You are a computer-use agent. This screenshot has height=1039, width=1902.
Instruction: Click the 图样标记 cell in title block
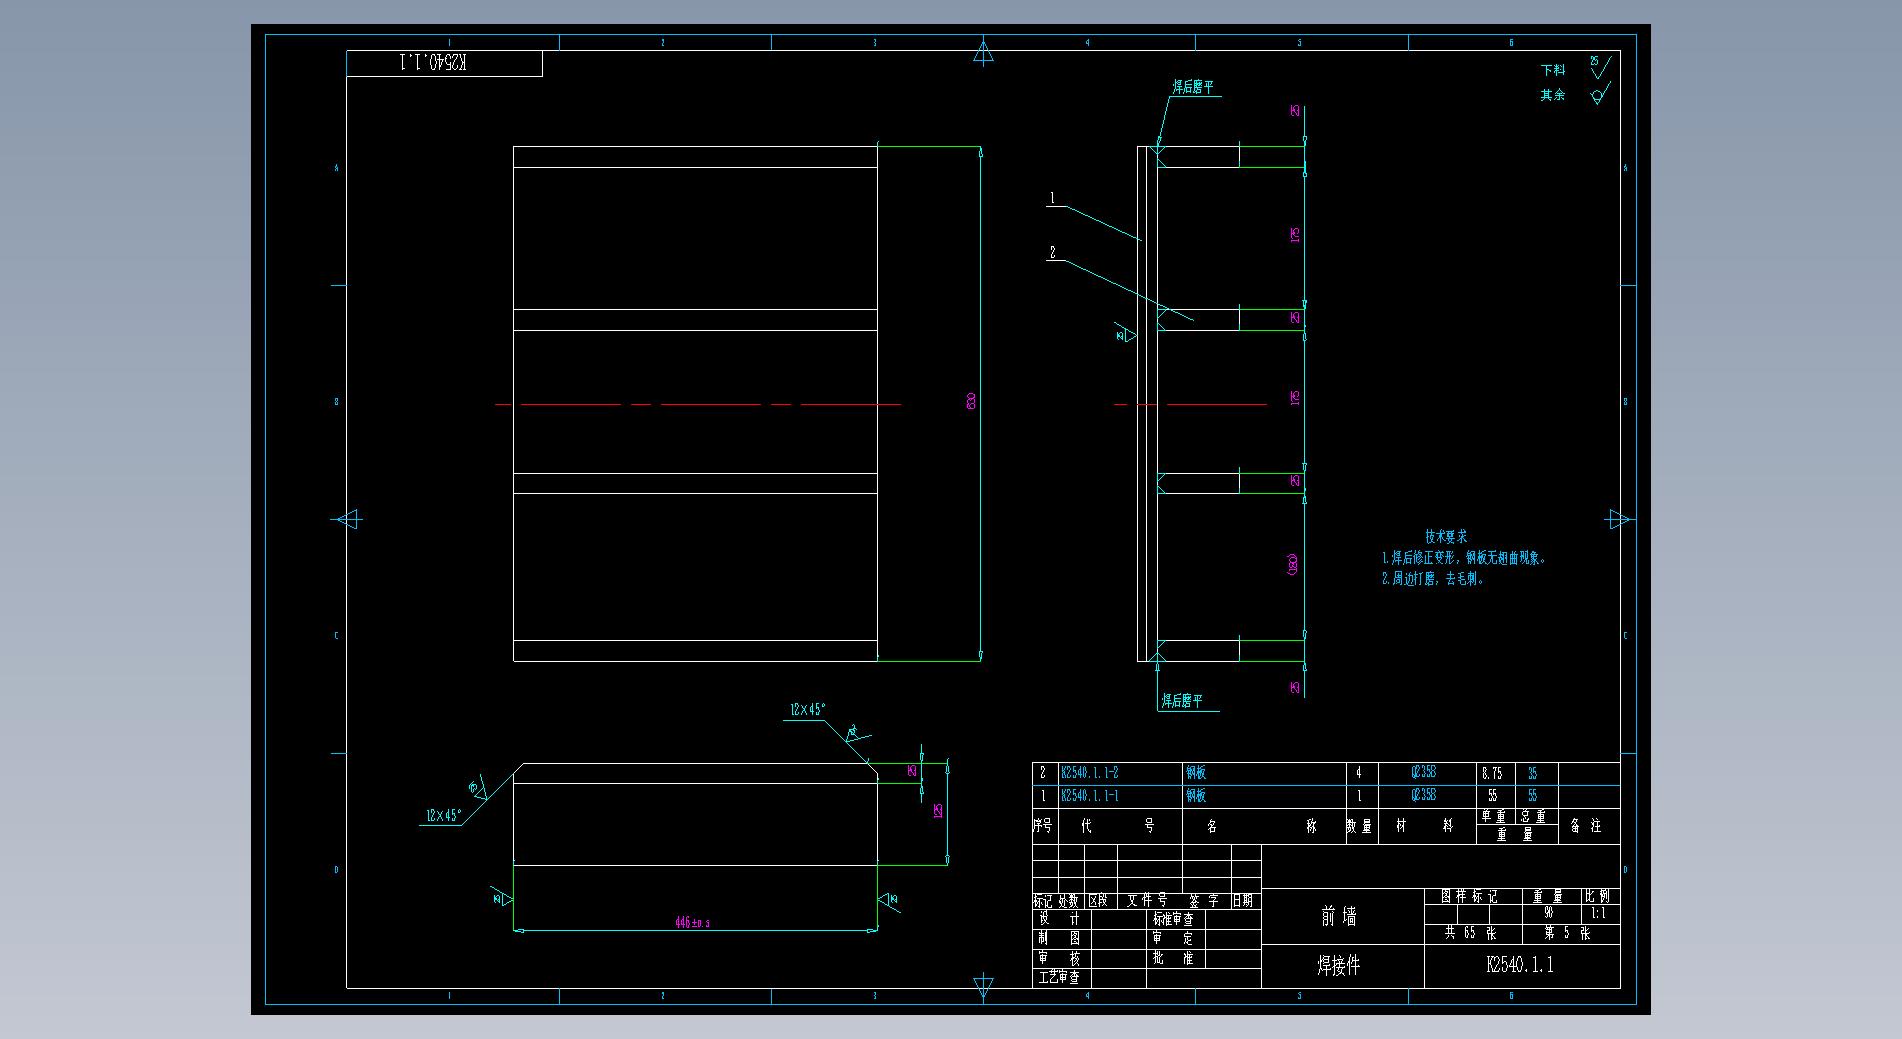click(x=1469, y=897)
